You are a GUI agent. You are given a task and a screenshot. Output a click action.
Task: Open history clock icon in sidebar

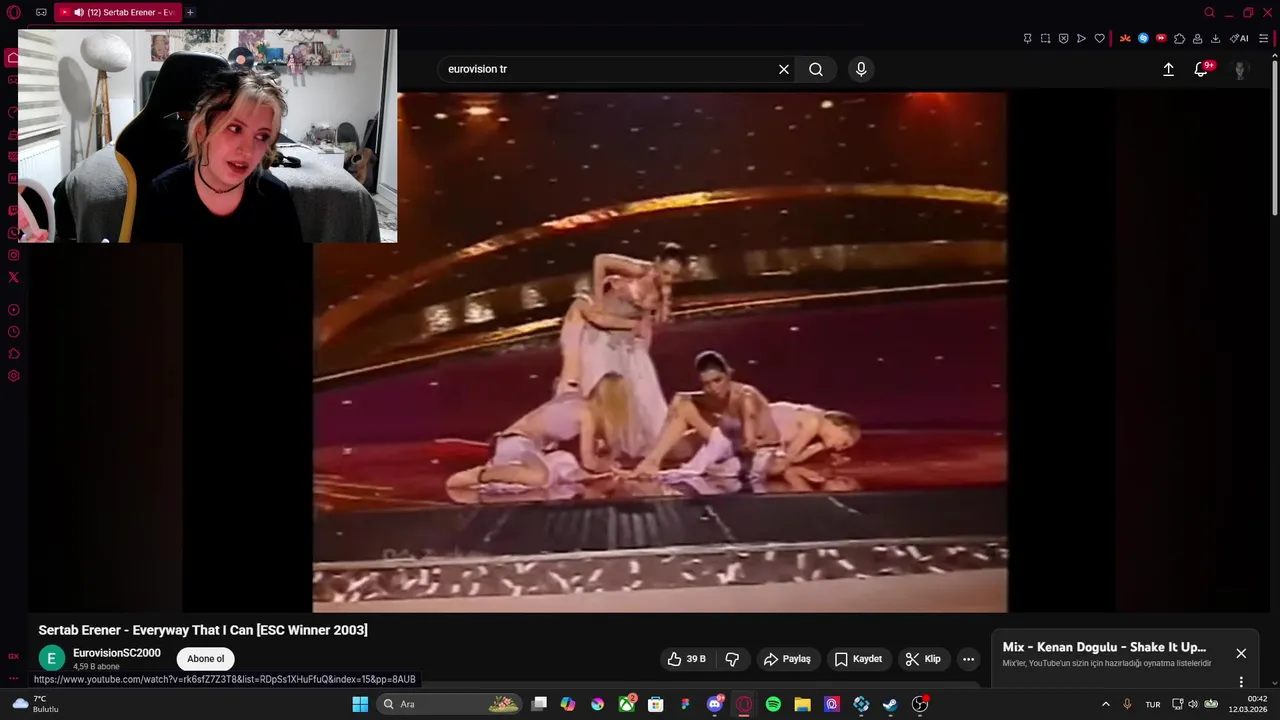(x=13, y=332)
